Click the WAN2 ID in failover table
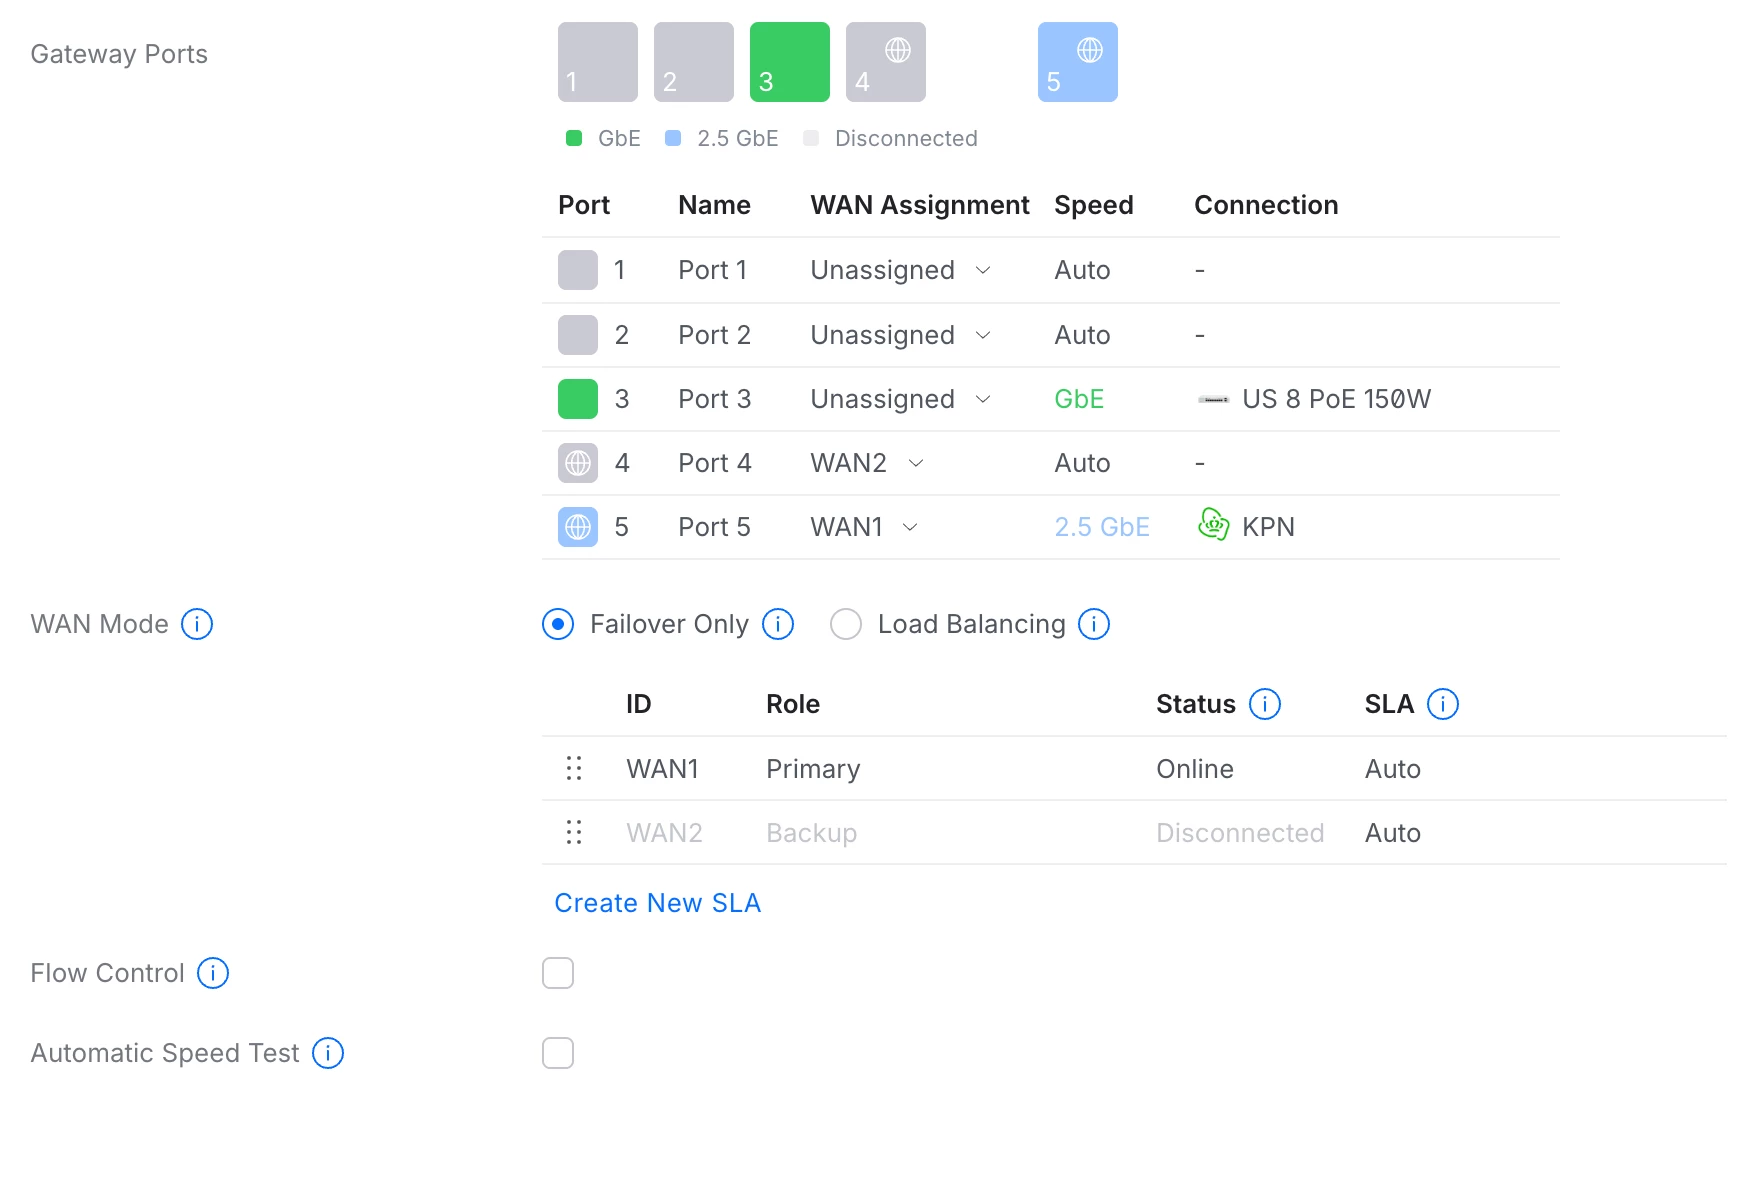1762x1192 pixels. pos(664,833)
